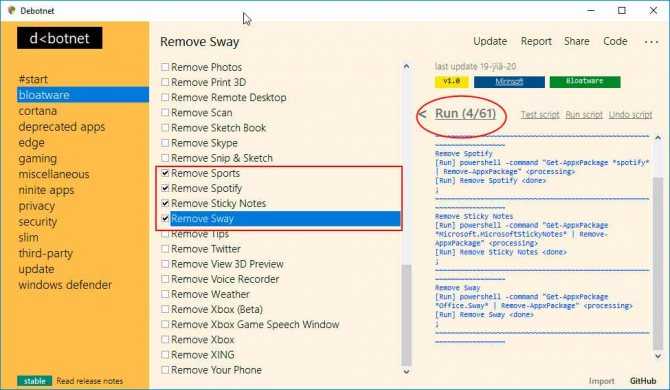The image size is (670, 390).
Task: Select the bloatware category
Action: pyautogui.click(x=83, y=95)
